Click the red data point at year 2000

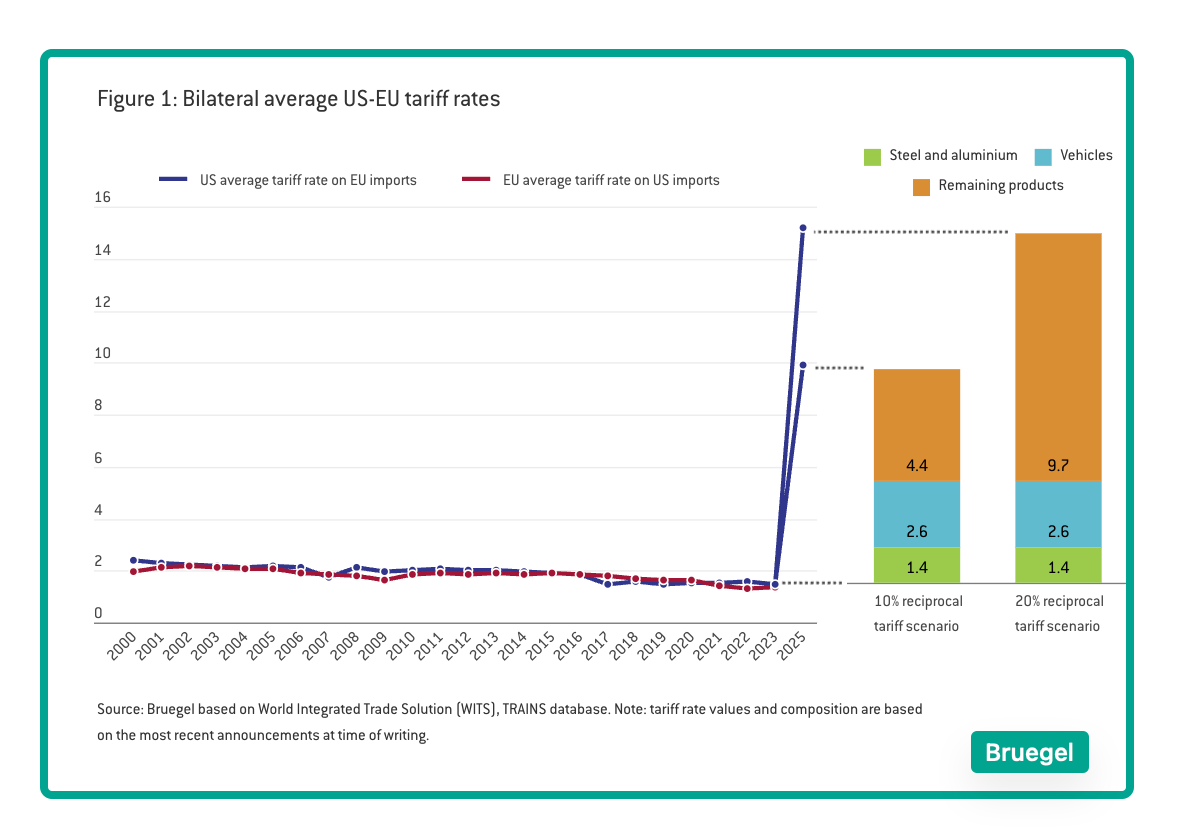click(133, 571)
